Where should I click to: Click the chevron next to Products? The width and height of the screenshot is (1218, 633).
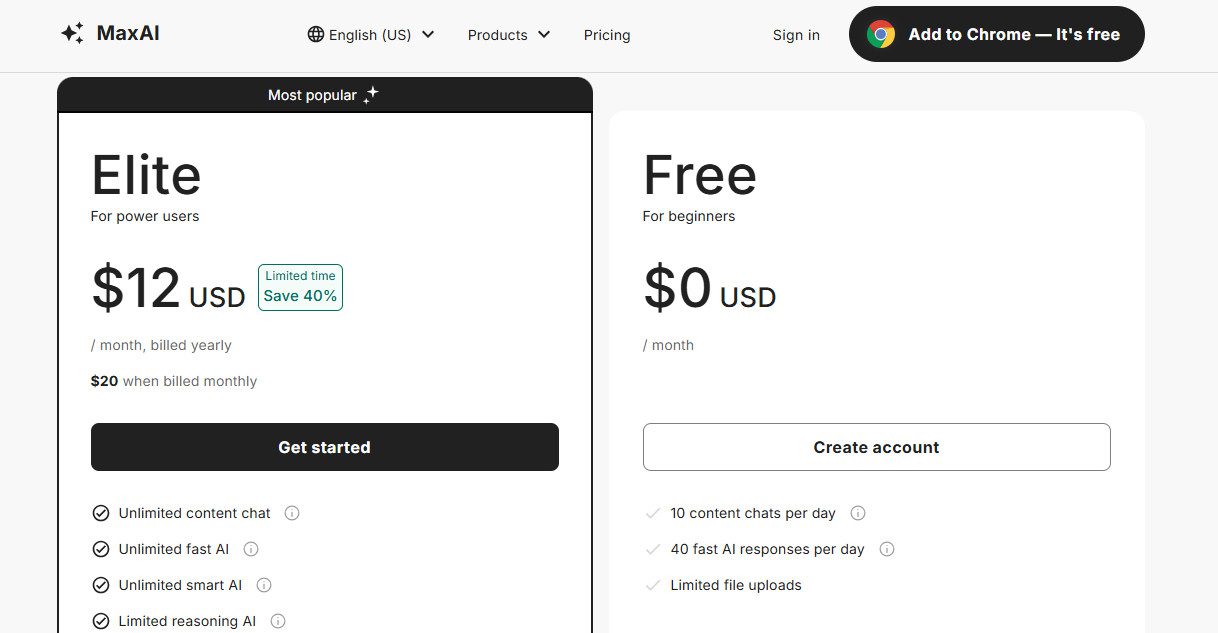pos(544,35)
